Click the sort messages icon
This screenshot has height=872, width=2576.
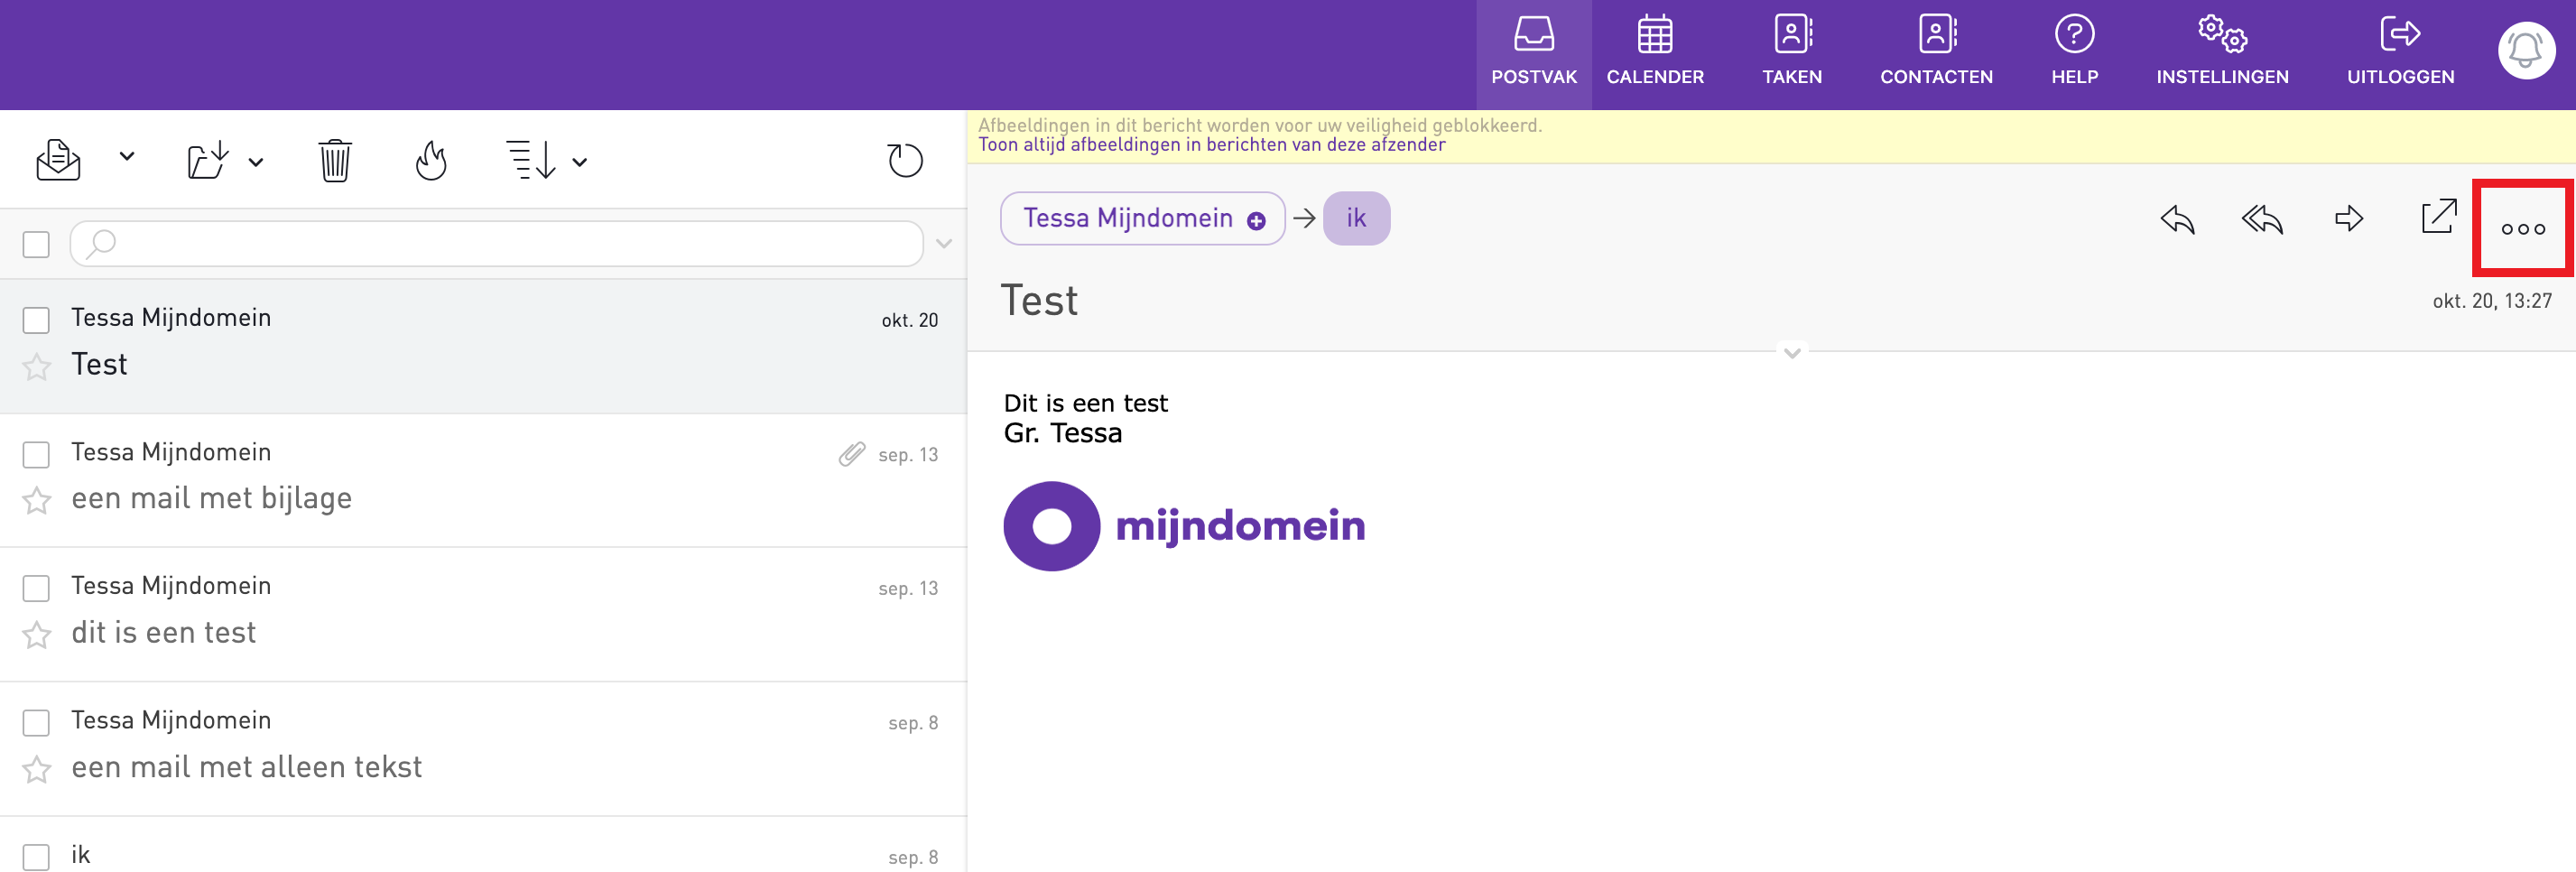pos(530,160)
